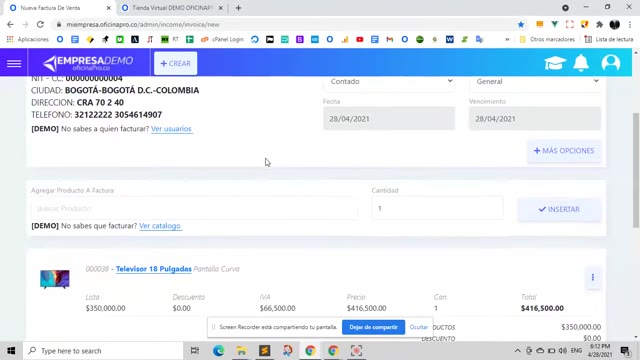Click the Cantidad input field

[438, 209]
